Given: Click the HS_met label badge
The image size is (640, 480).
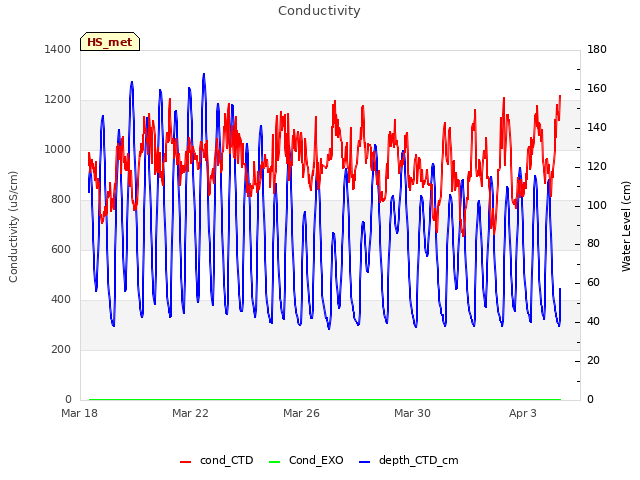Looking at the screenshot, I should [x=110, y=42].
